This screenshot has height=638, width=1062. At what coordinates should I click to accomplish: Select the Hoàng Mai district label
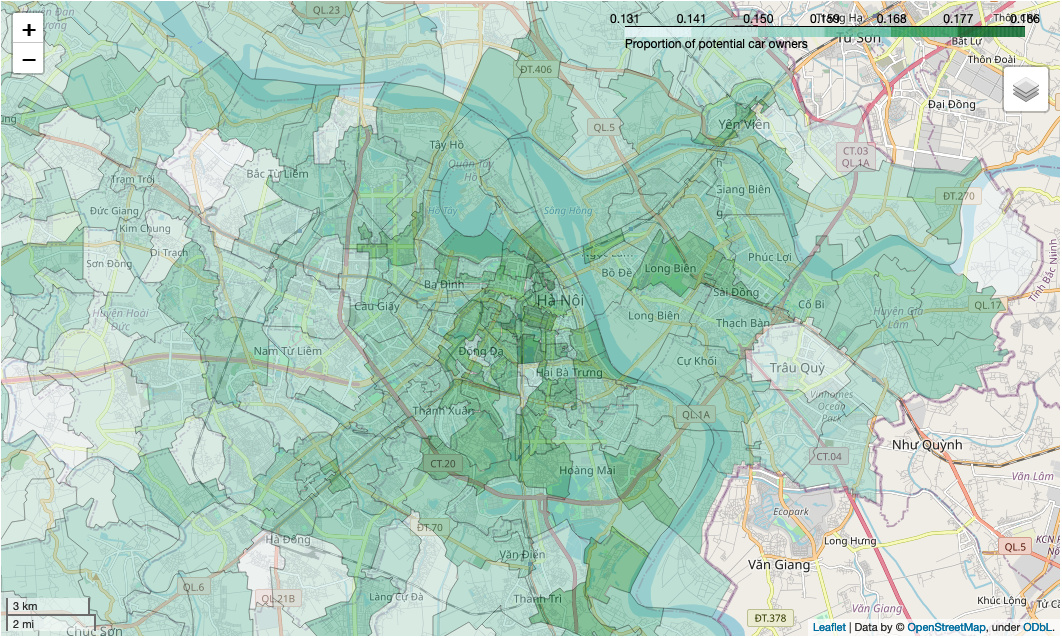(x=587, y=471)
